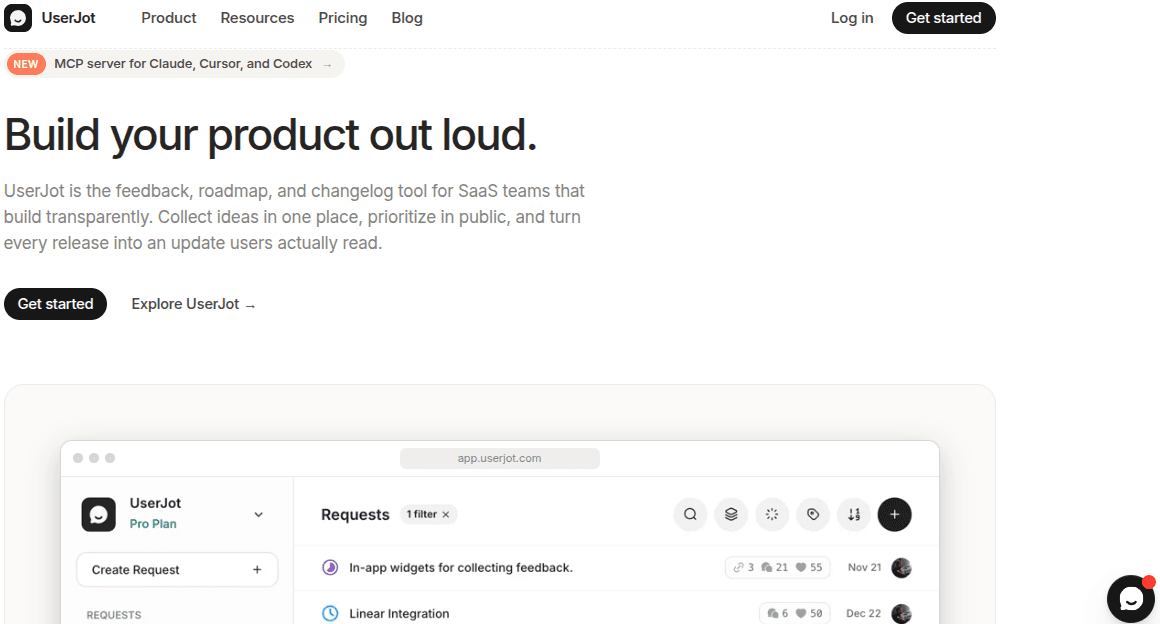Open the Resources menu
This screenshot has width=1160, height=624.
pos(257,18)
